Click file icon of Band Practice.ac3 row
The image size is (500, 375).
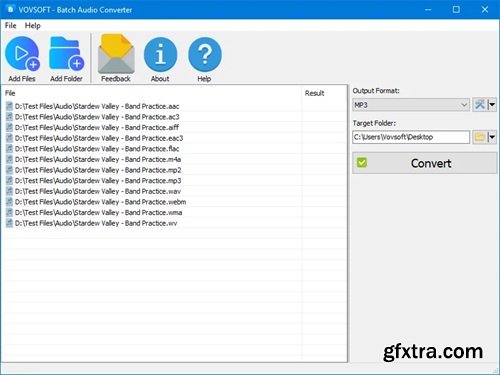point(9,117)
